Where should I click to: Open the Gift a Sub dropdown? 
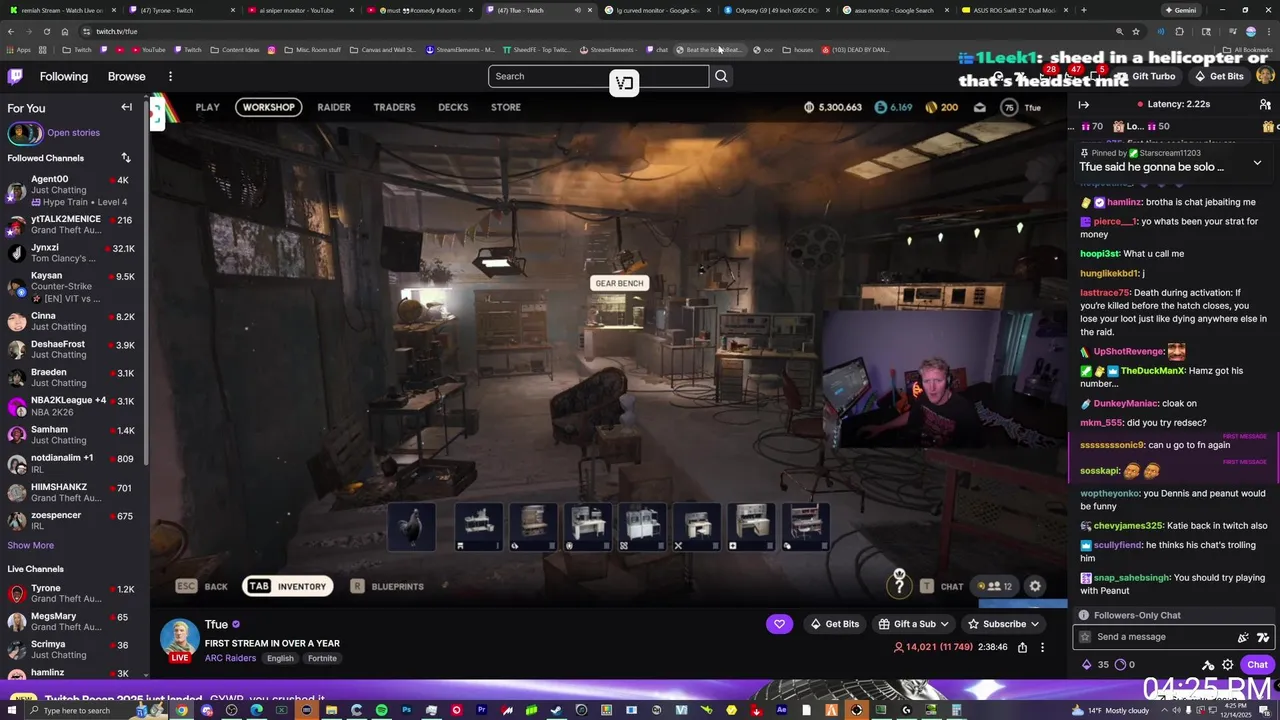coord(915,624)
